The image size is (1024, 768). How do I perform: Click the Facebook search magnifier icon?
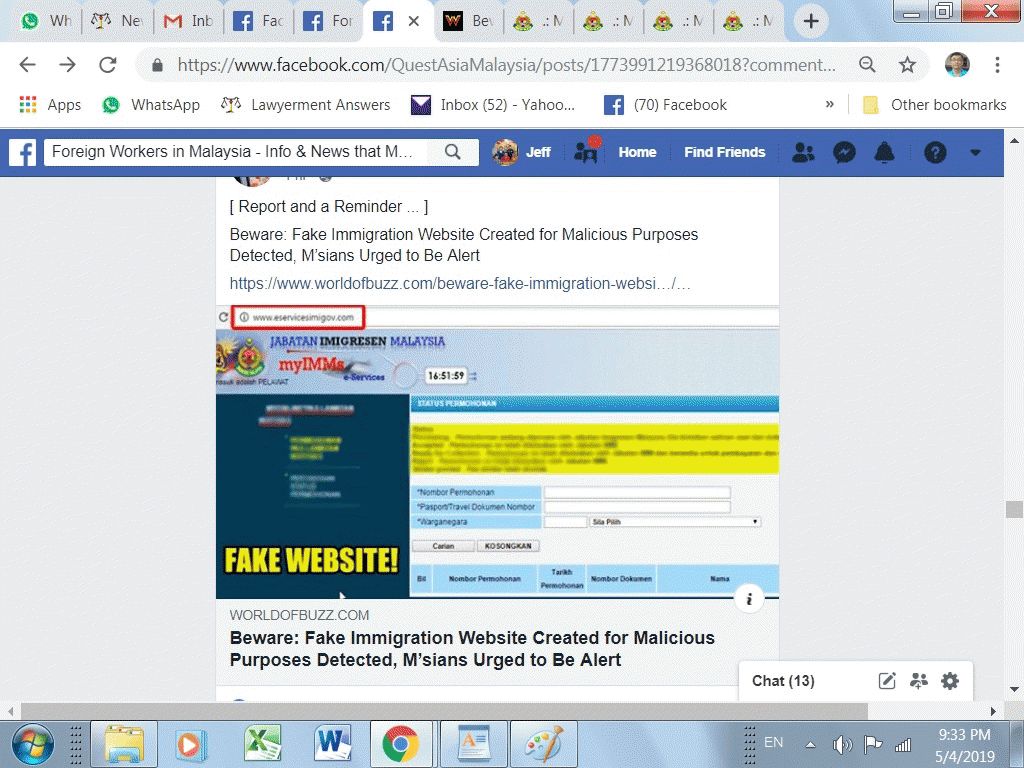click(453, 152)
